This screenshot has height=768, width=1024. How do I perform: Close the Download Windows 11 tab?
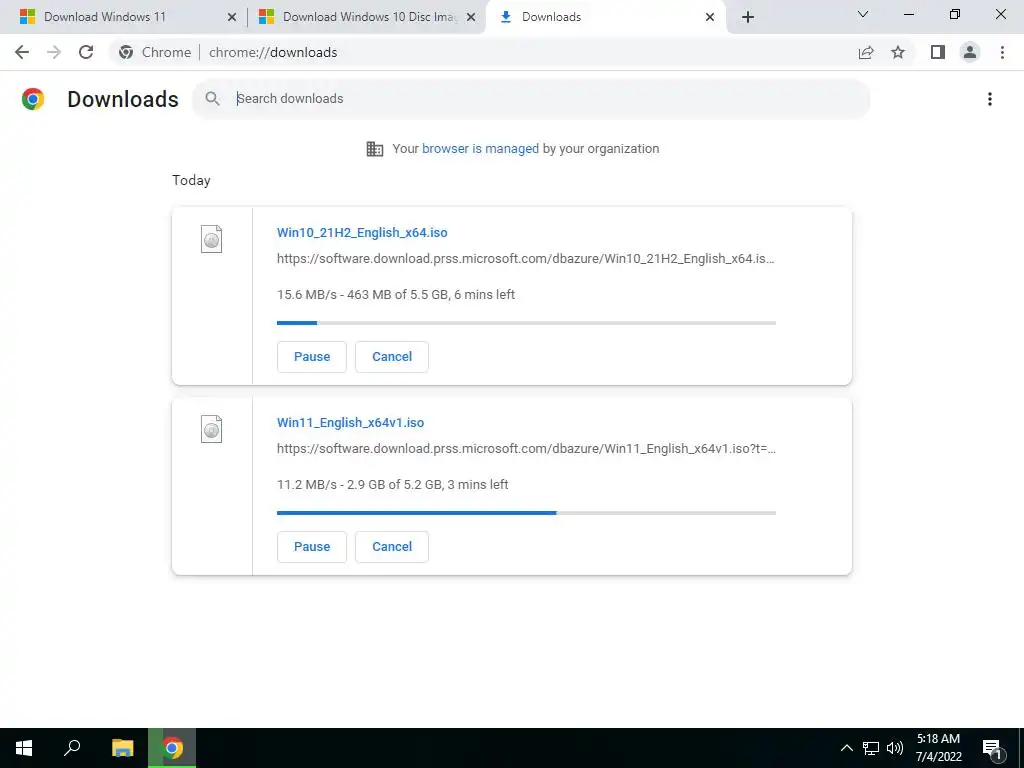tap(231, 17)
